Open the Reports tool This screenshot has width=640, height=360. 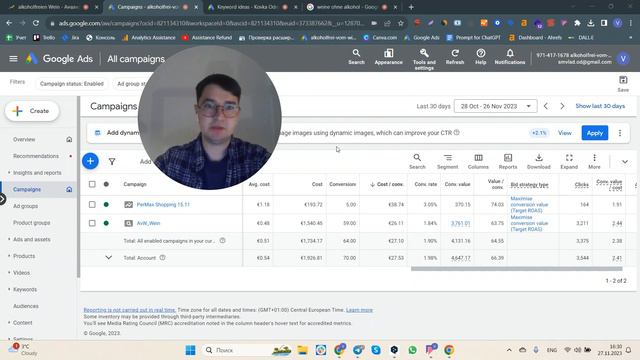[x=508, y=161]
